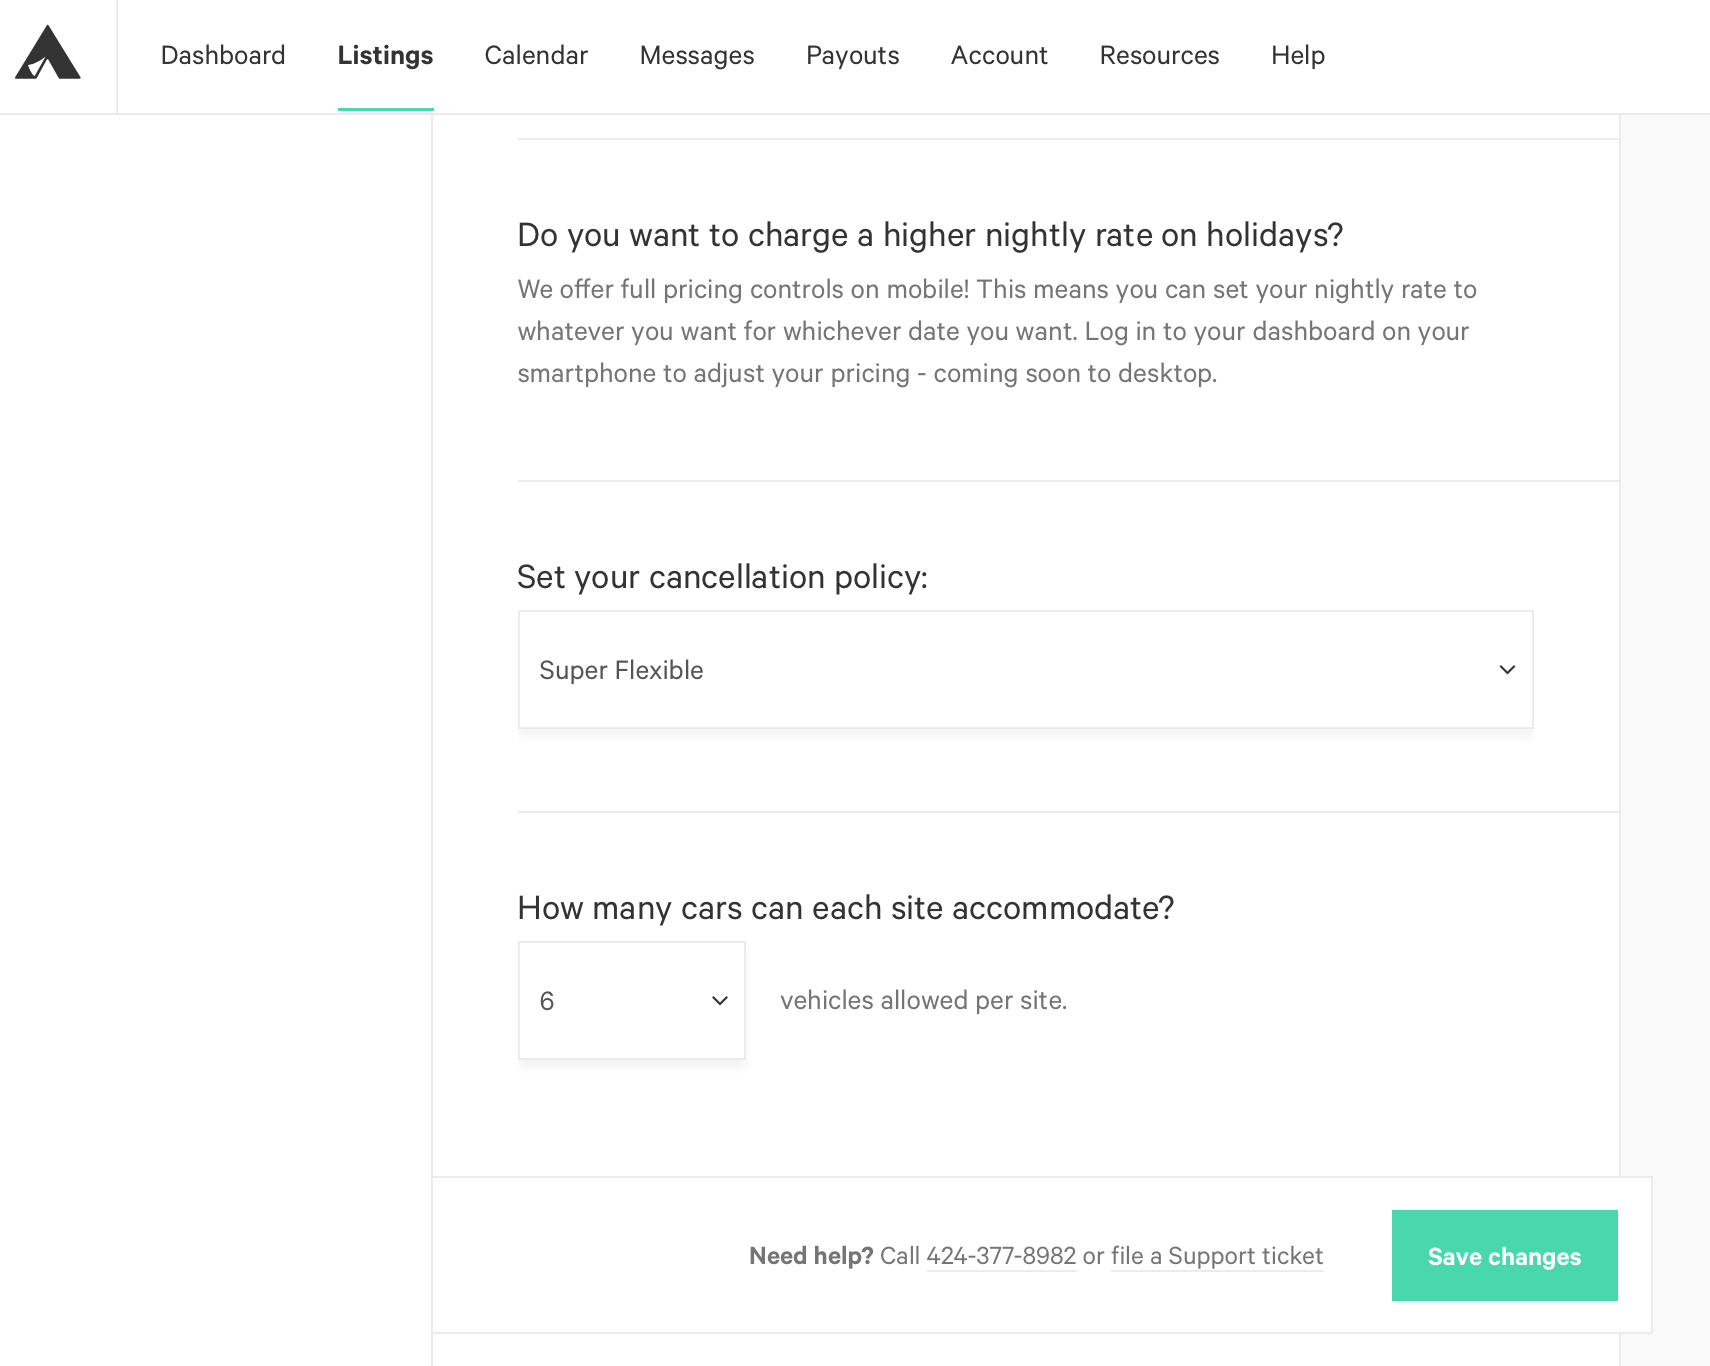
Task: Open the Help menu item
Action: tap(1298, 55)
